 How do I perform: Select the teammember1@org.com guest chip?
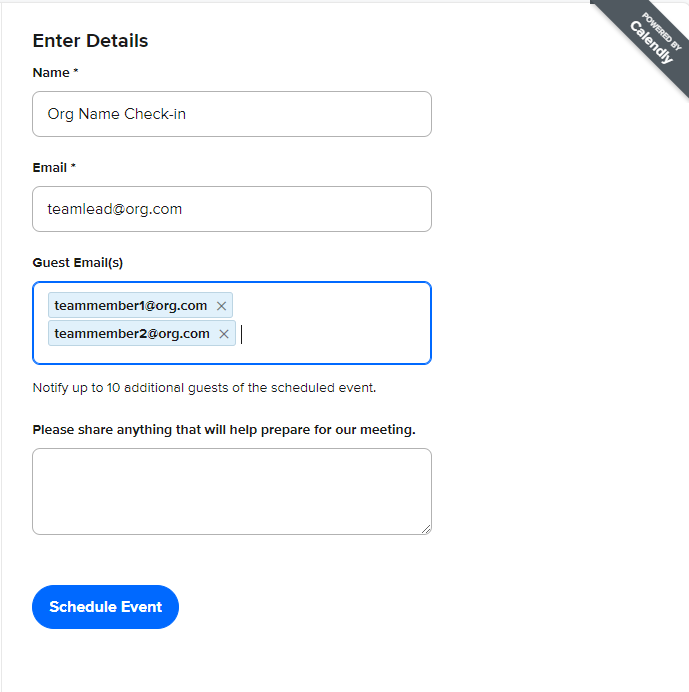point(140,305)
